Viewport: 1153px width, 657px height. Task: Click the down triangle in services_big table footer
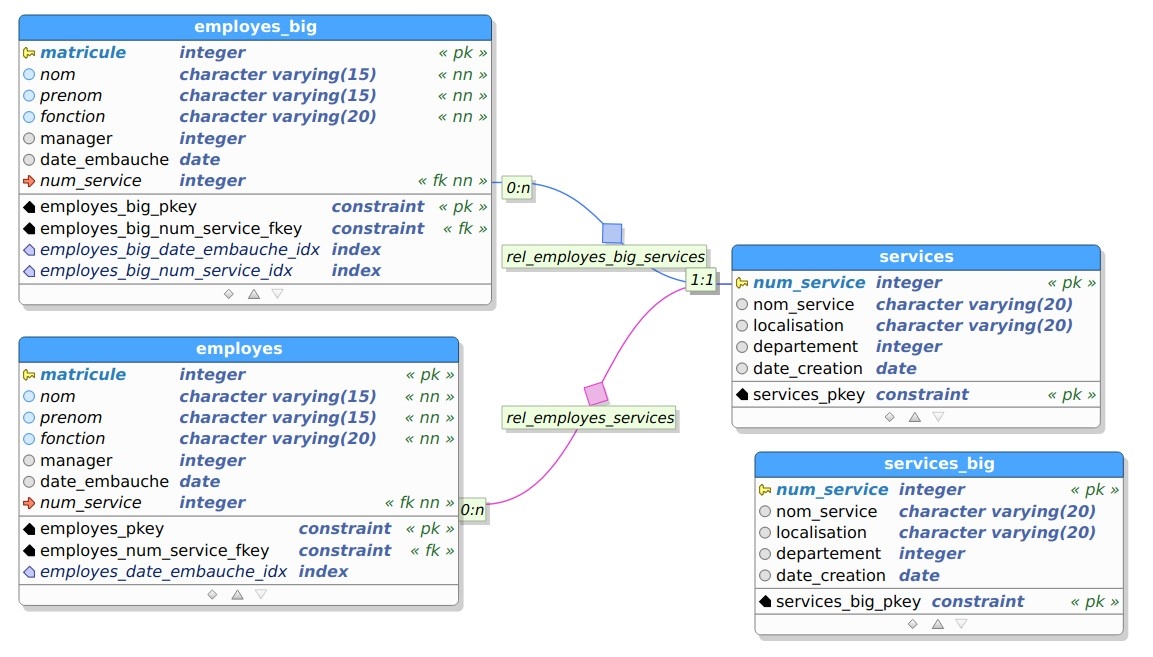(x=961, y=624)
